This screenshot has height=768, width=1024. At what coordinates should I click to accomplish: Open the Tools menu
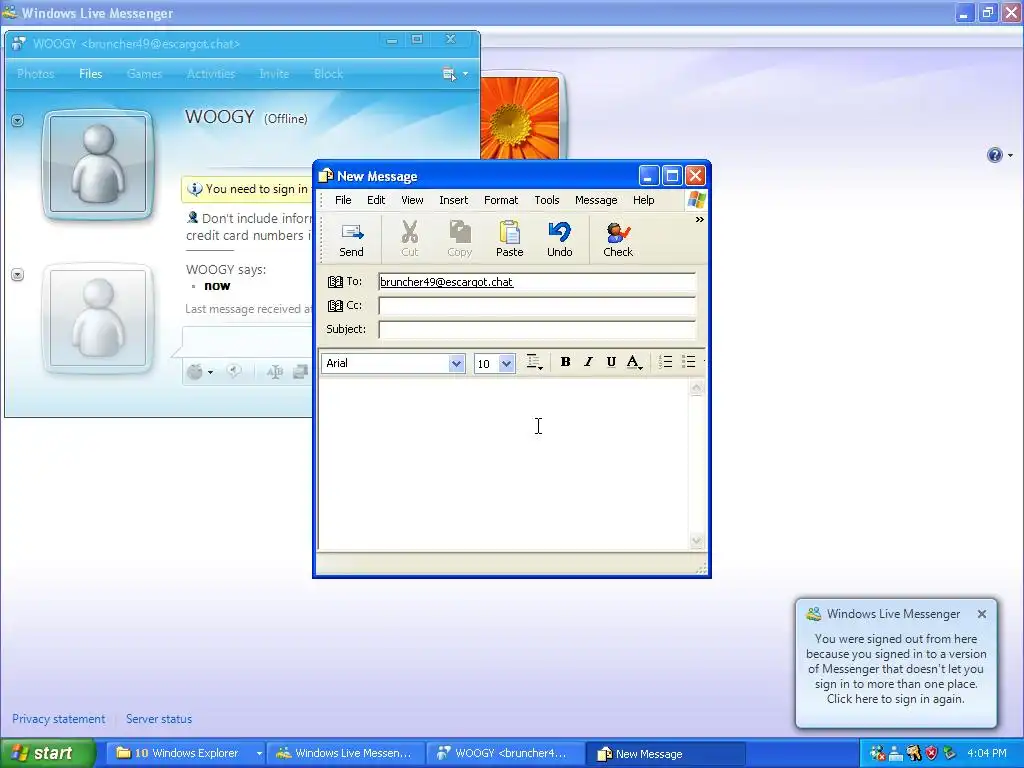pyautogui.click(x=547, y=200)
